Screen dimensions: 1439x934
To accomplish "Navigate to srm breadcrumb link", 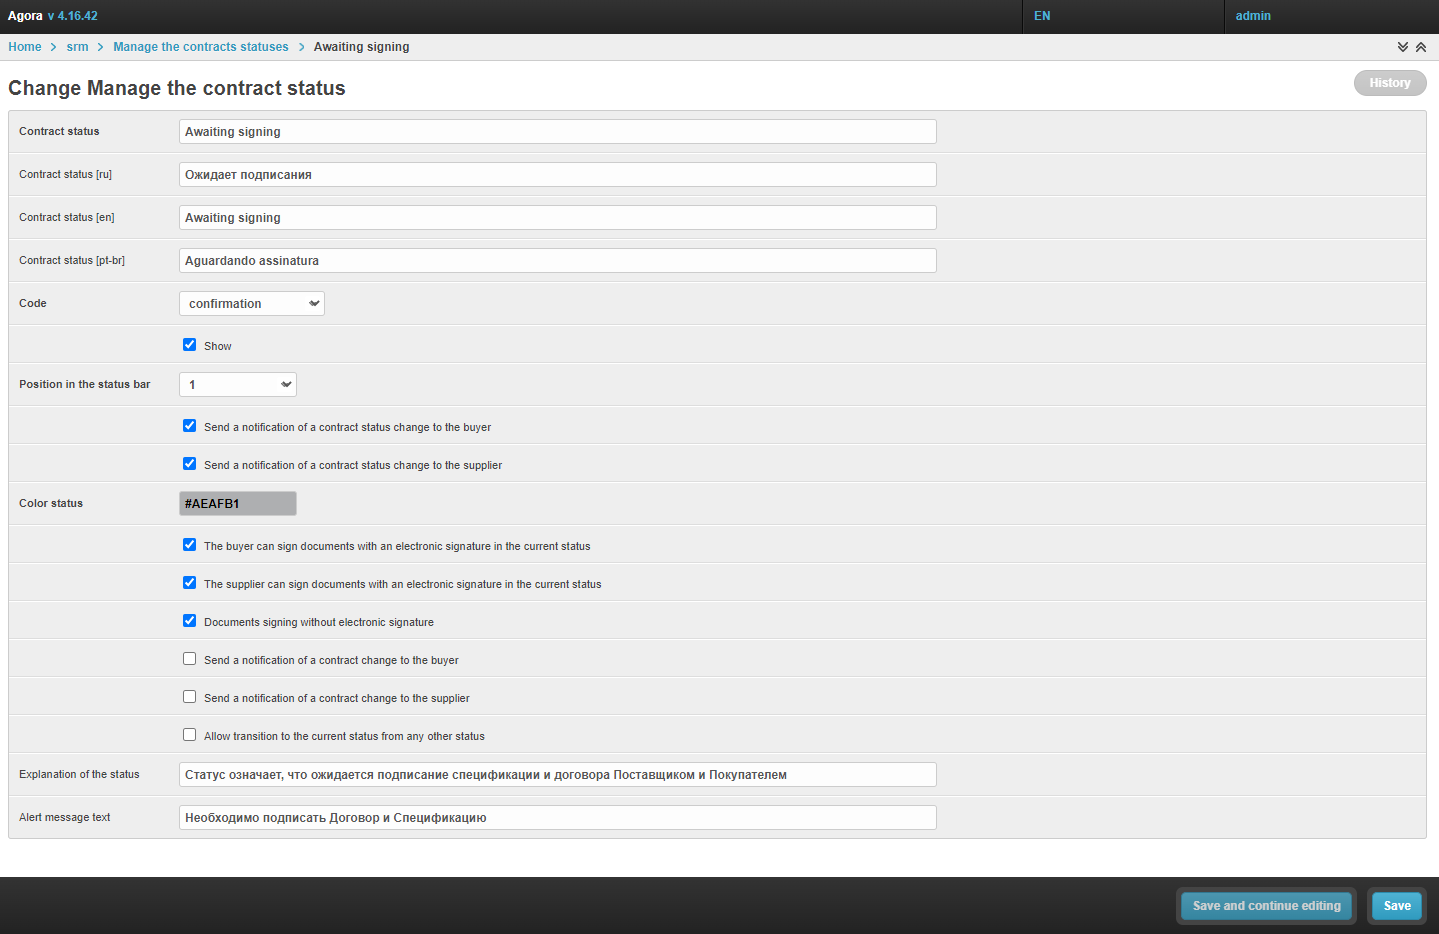I will coord(77,47).
